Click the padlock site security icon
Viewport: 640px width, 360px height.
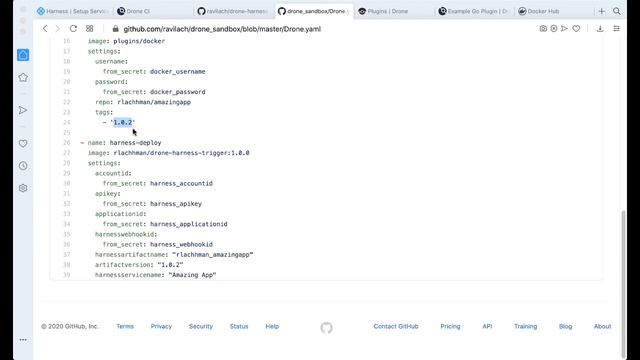pos(116,29)
